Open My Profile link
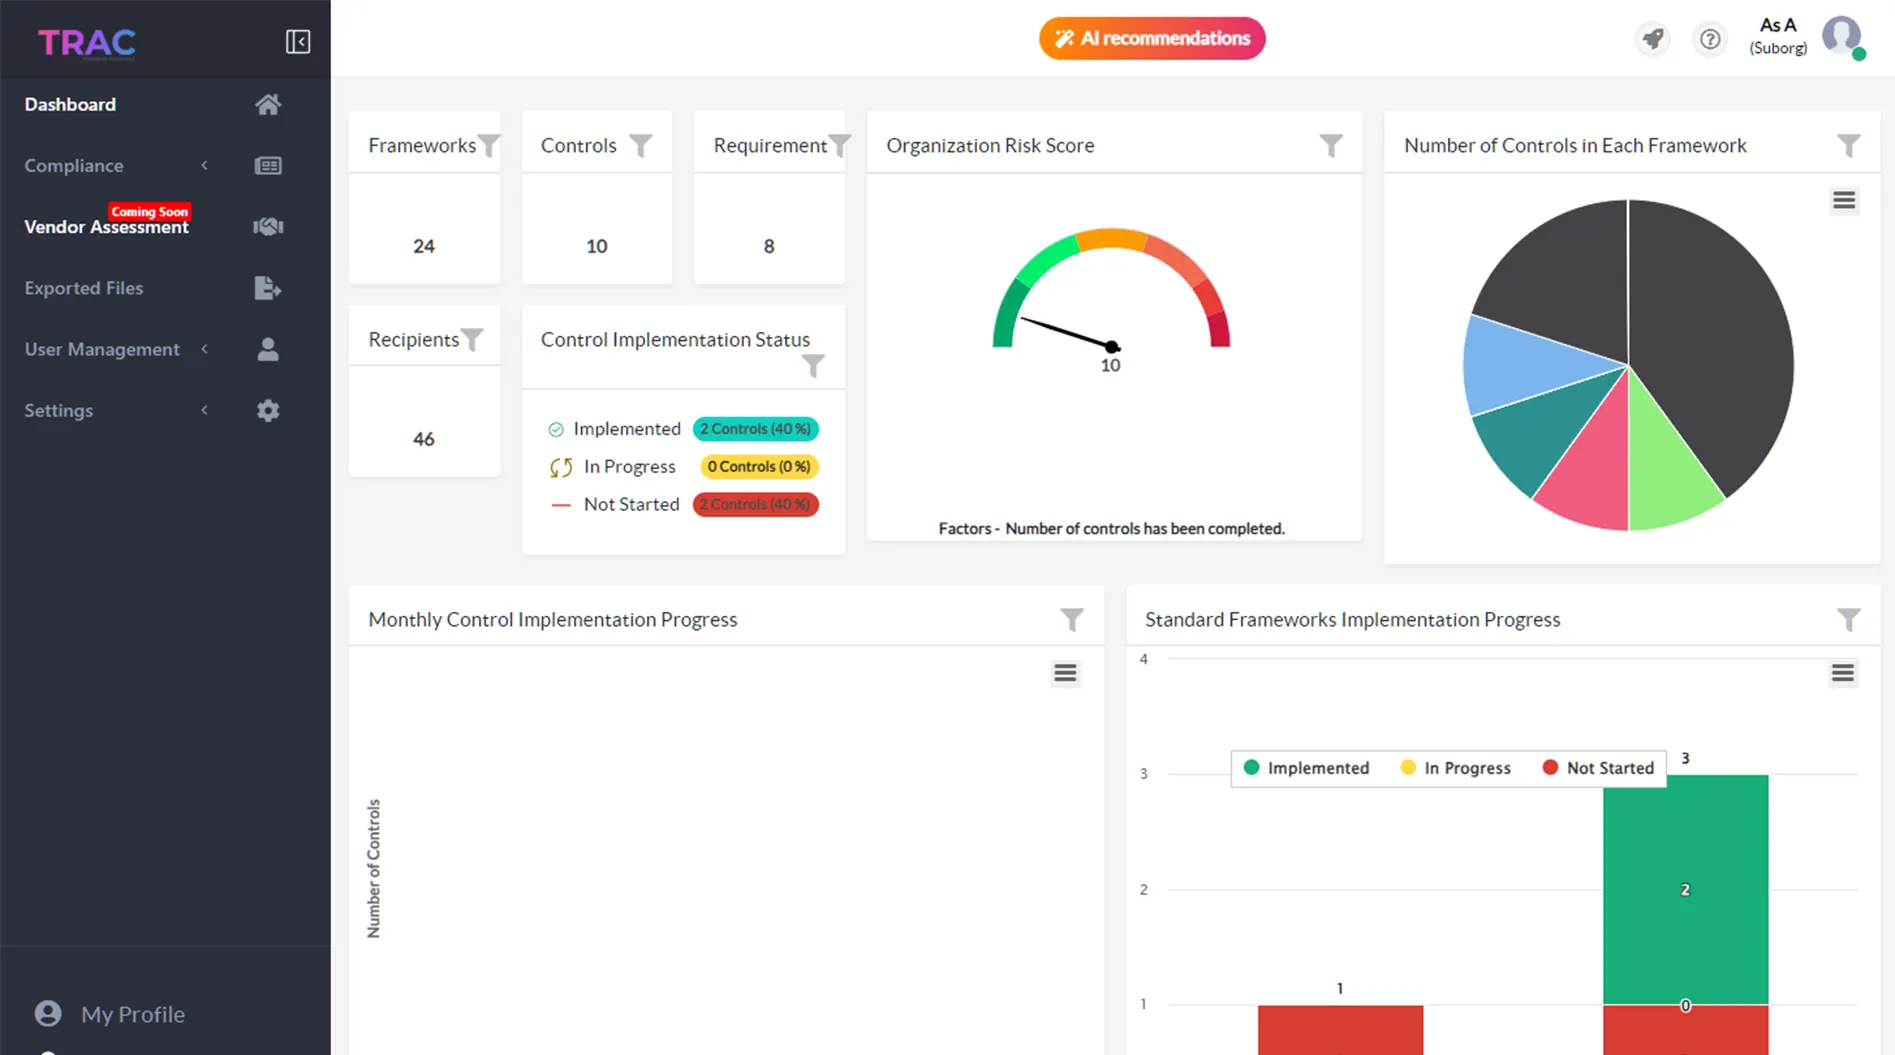The height and width of the screenshot is (1055, 1895). click(133, 1014)
